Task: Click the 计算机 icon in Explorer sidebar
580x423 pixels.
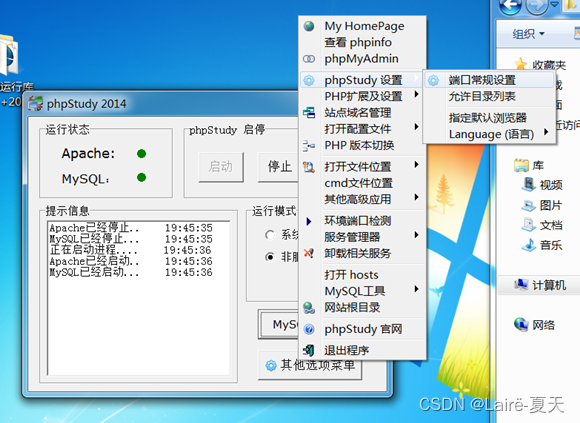Action: (x=521, y=284)
